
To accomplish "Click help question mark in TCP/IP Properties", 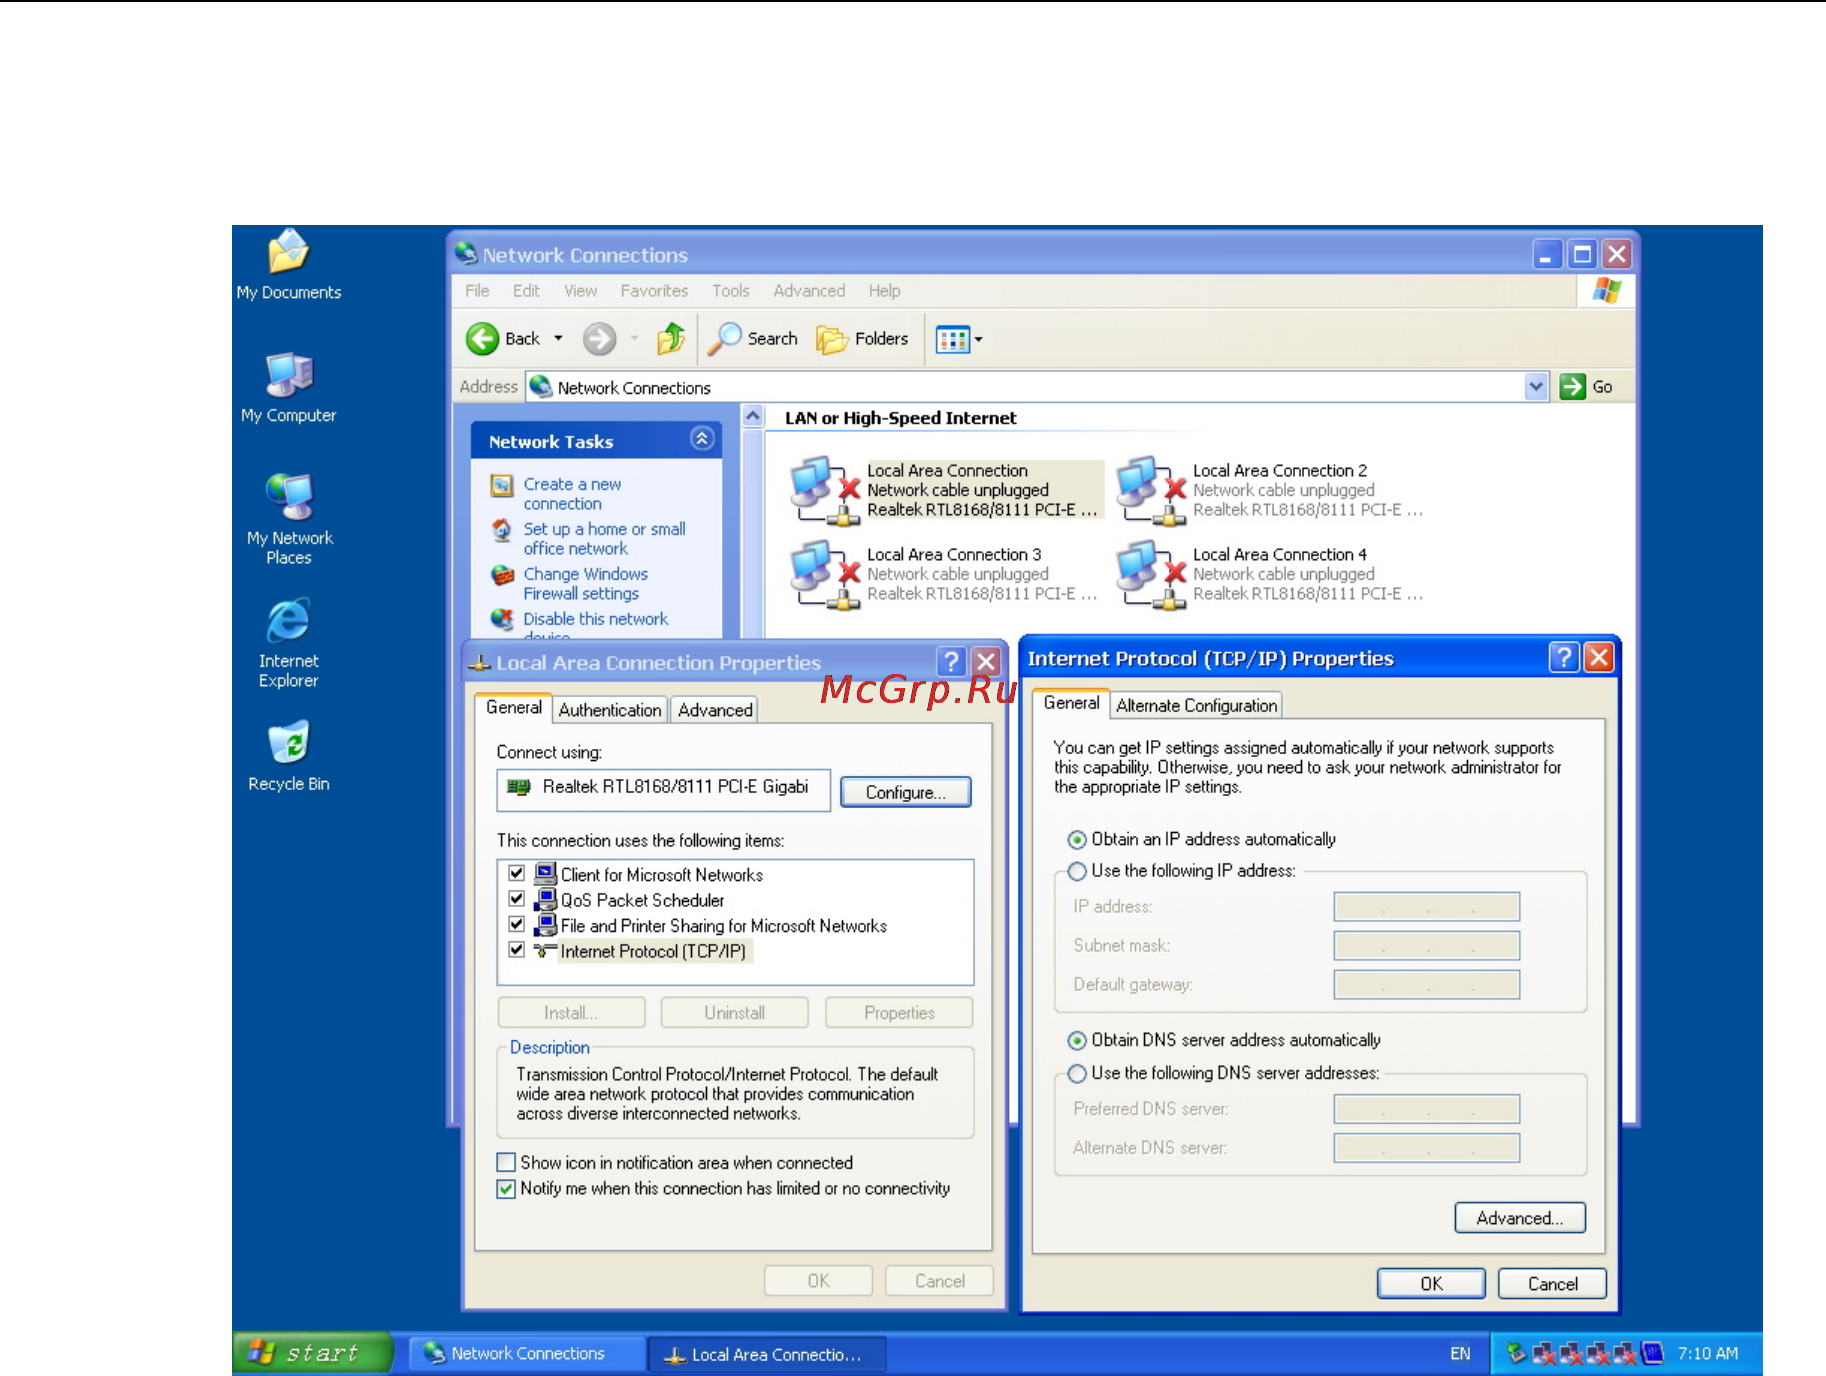I will tap(1563, 658).
